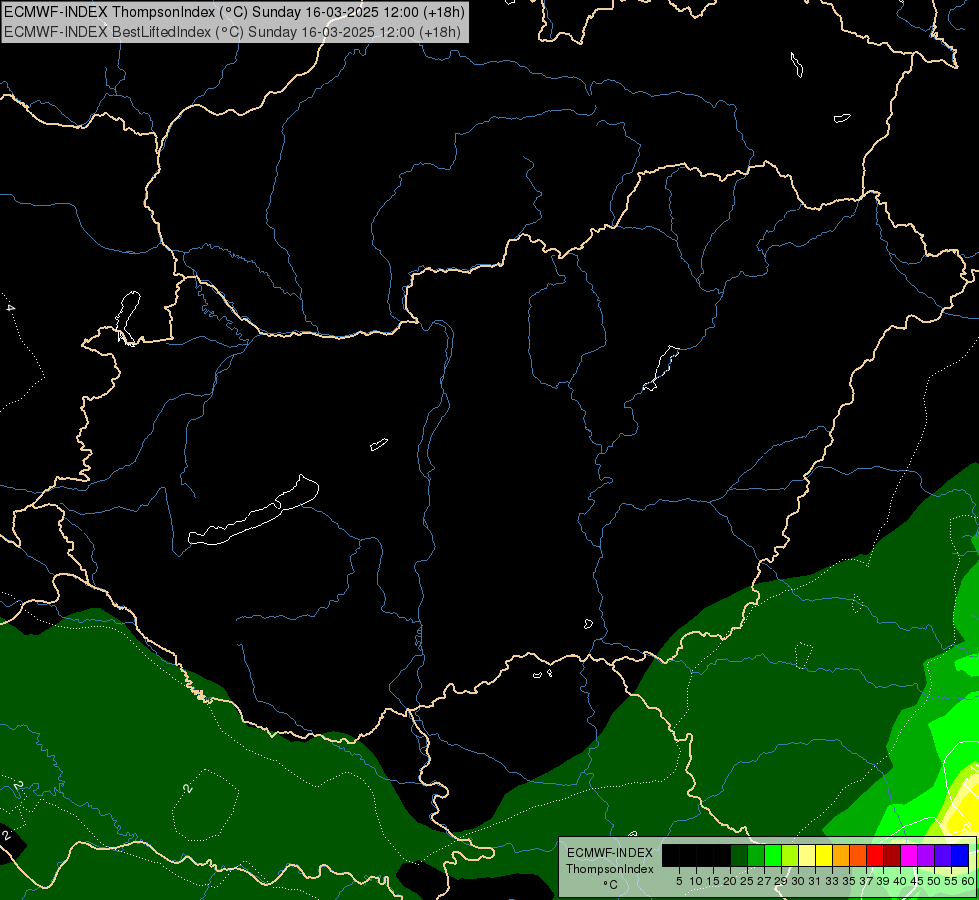Click the legend label 'ThompsonIndex'
The image size is (979, 900).
(610, 869)
